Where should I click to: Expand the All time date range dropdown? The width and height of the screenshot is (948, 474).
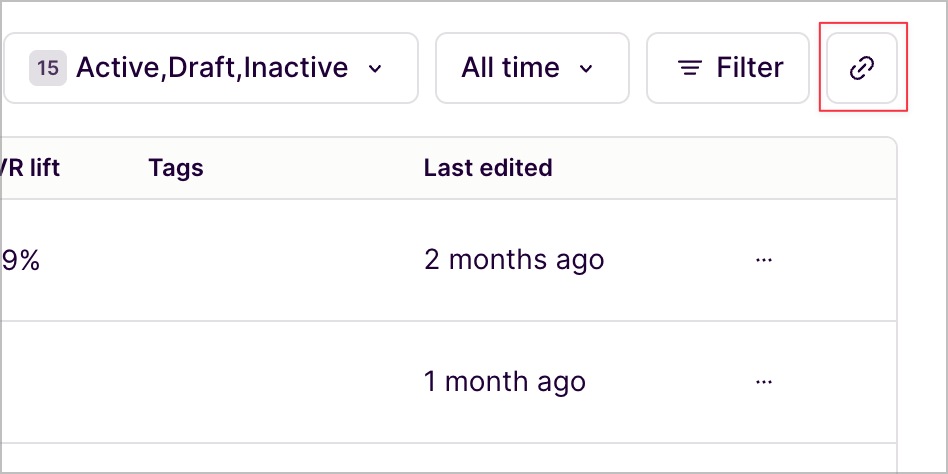click(532, 68)
